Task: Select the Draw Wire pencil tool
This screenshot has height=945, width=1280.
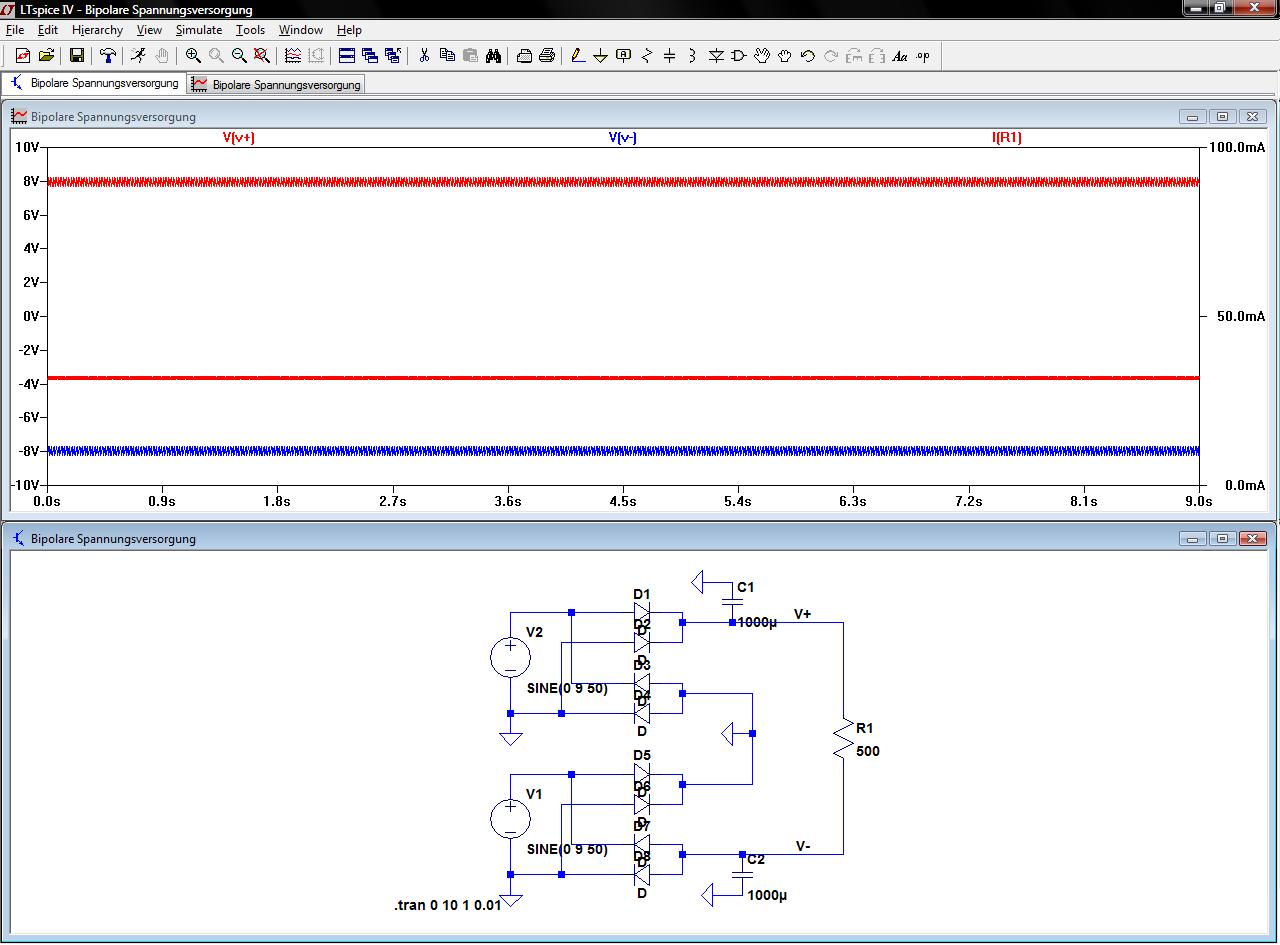Action: point(578,56)
